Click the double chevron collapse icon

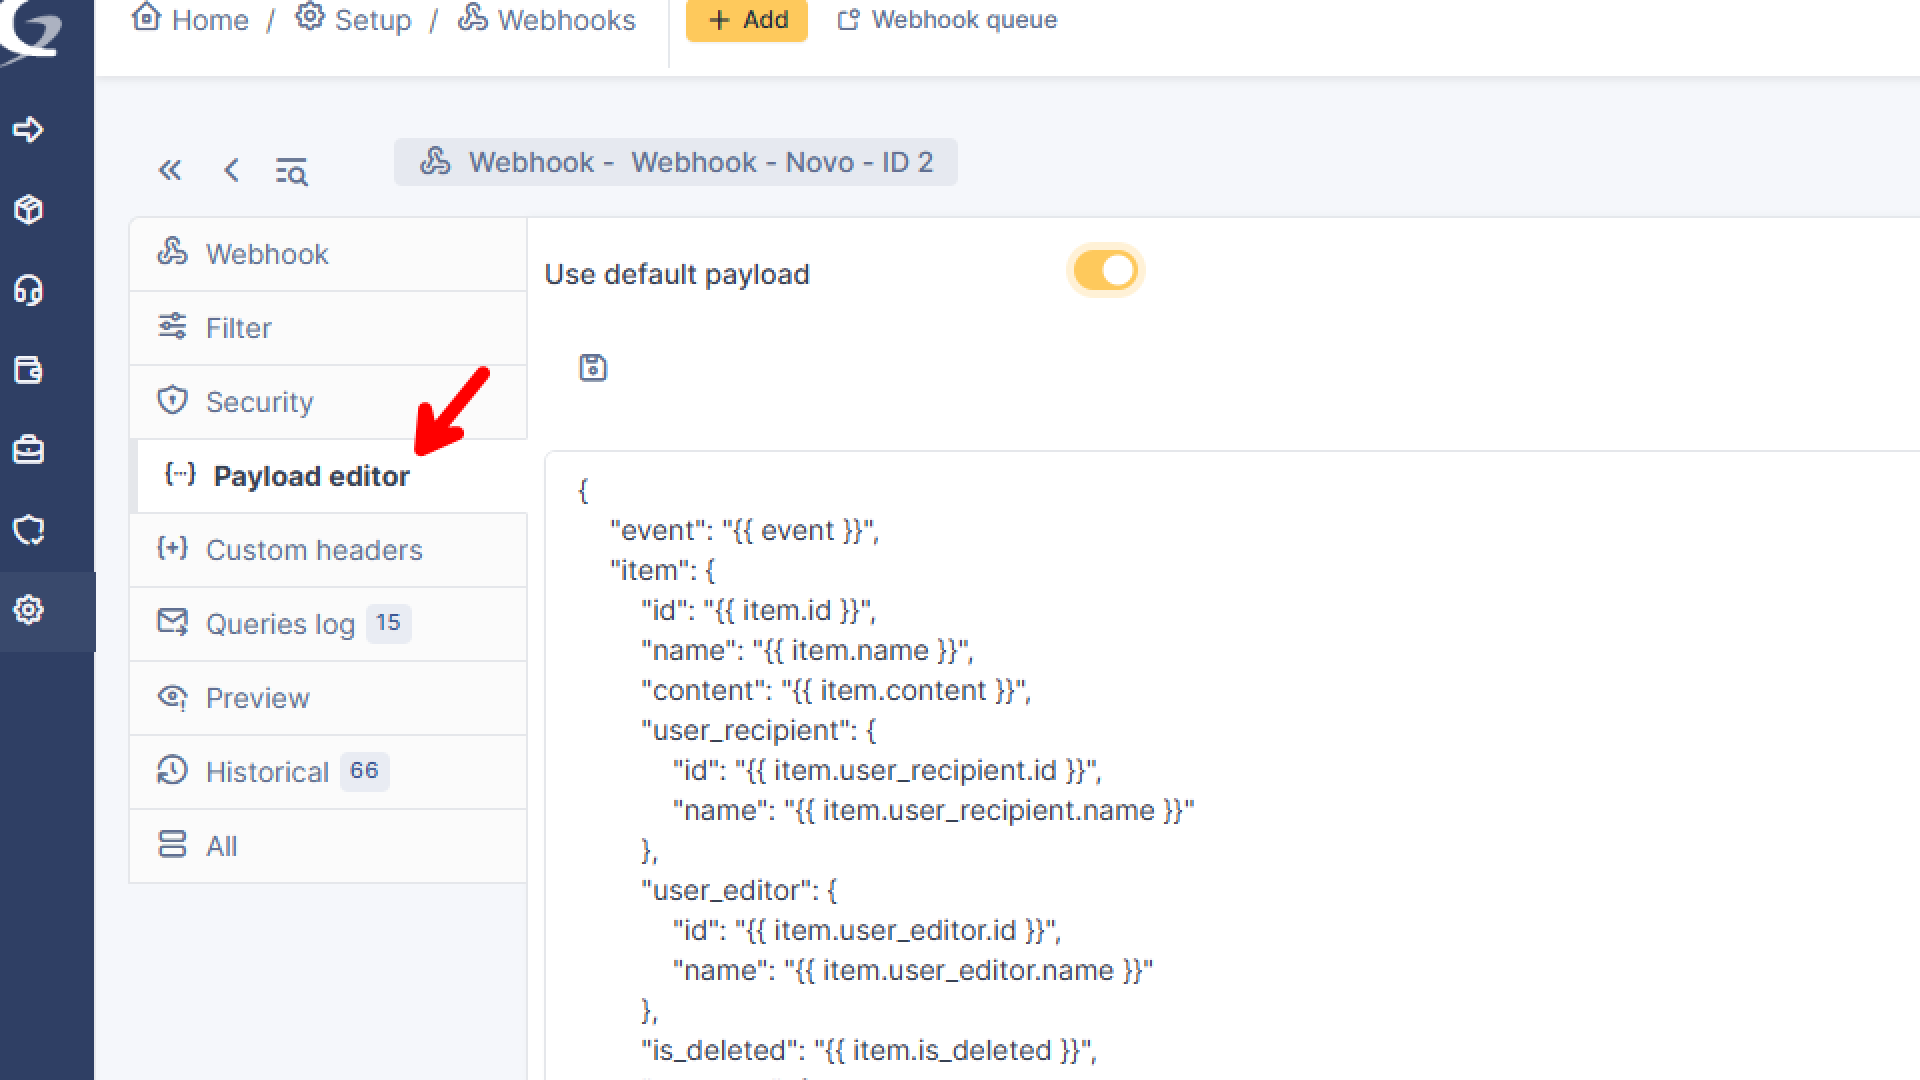point(170,170)
